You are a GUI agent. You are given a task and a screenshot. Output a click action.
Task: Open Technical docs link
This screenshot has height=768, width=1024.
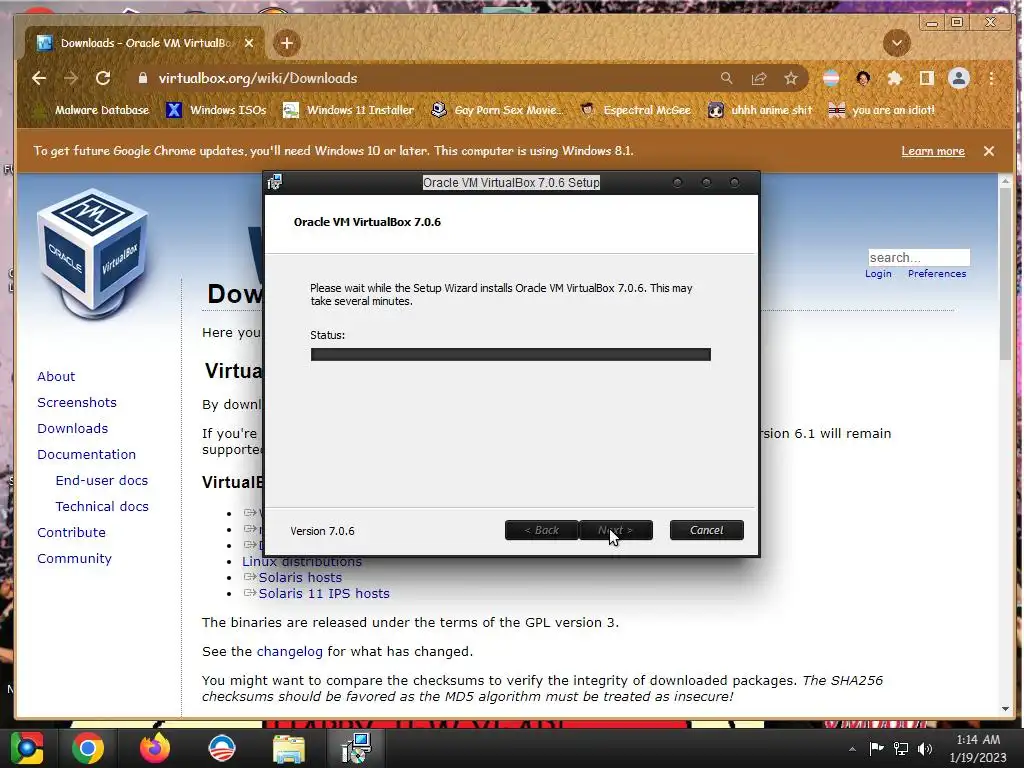102,507
